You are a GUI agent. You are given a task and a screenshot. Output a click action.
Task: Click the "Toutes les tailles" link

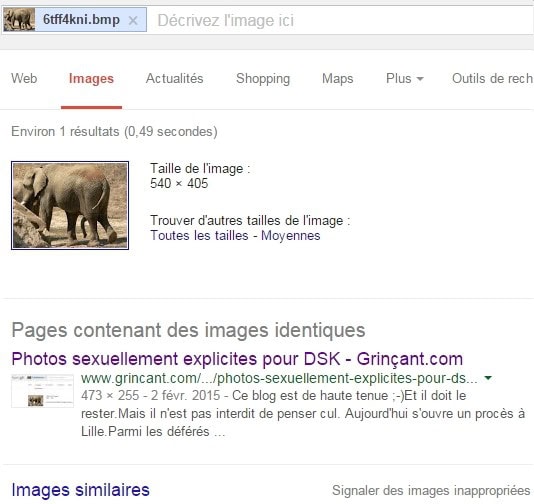click(x=199, y=236)
